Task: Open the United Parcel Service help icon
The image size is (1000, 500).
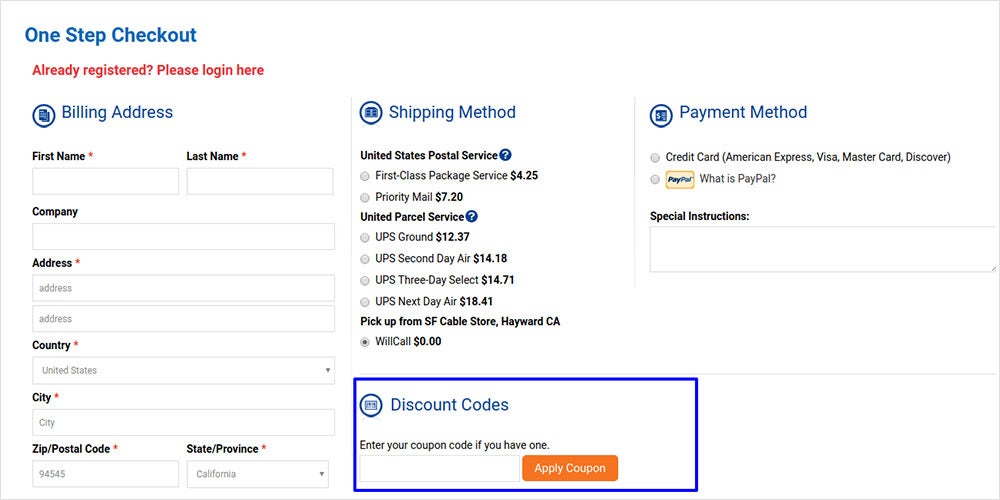Action: click(471, 216)
